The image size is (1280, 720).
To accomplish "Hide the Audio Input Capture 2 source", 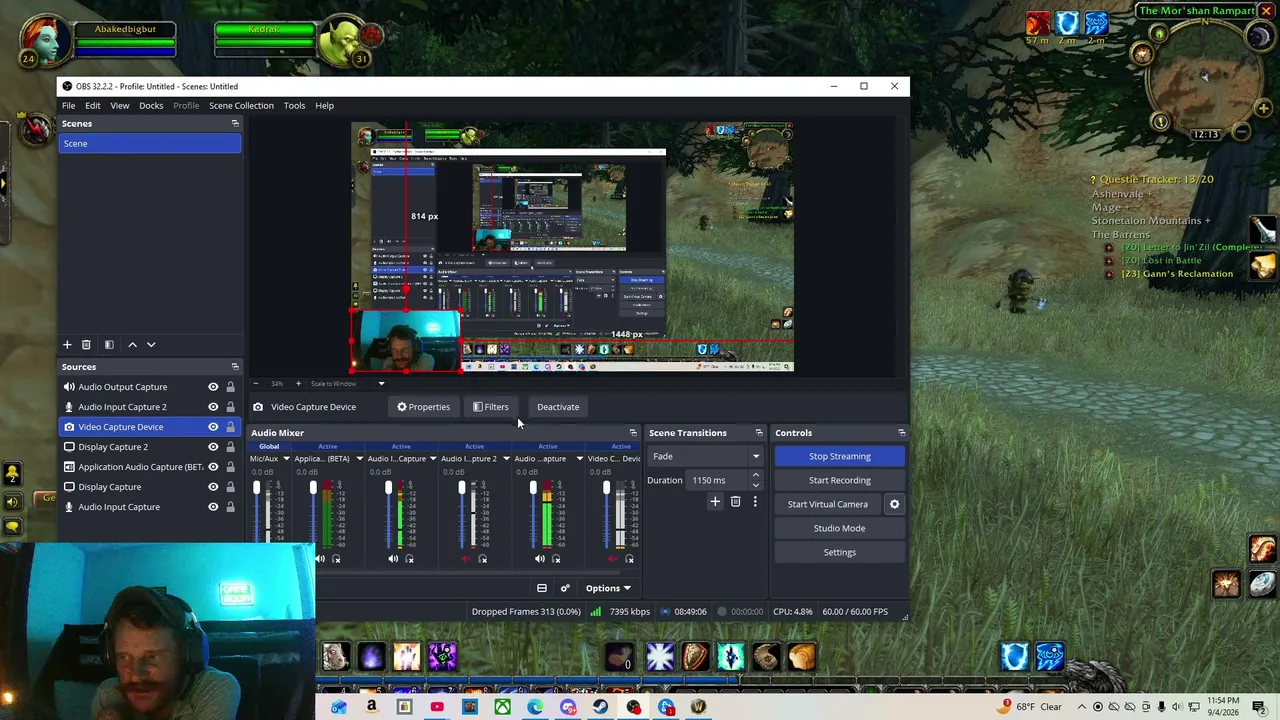I will click(x=213, y=407).
